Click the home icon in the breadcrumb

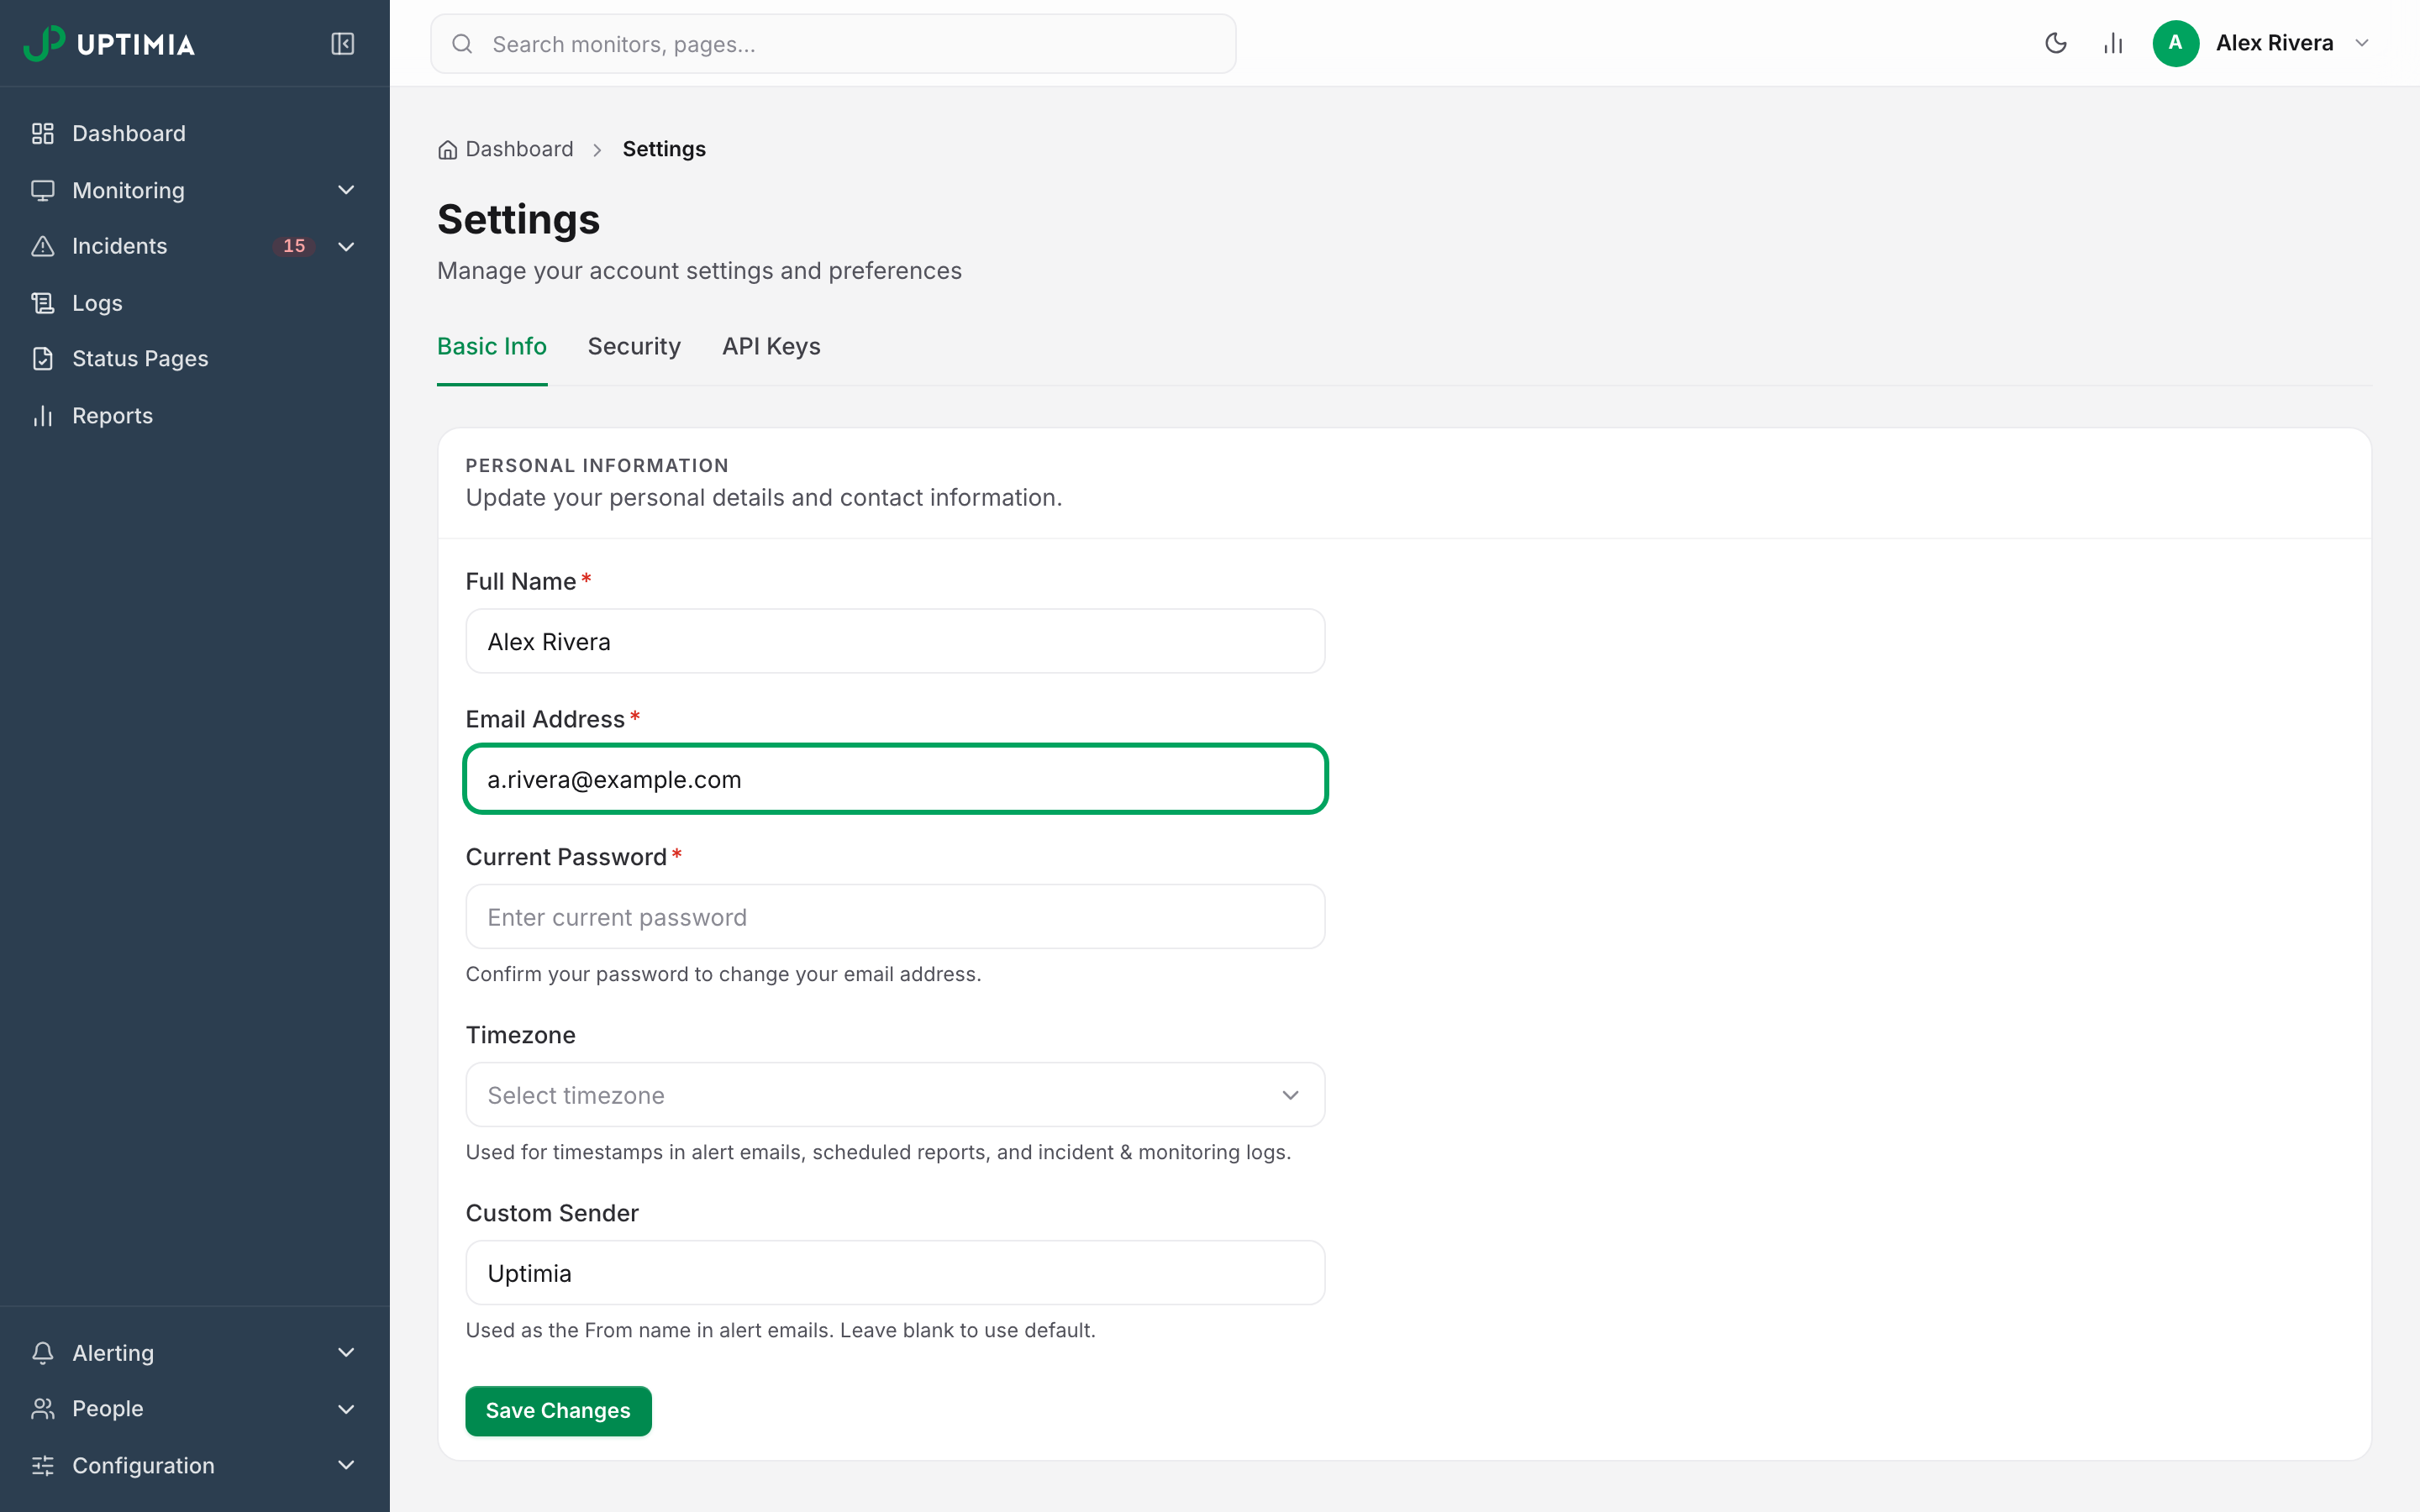pos(448,150)
